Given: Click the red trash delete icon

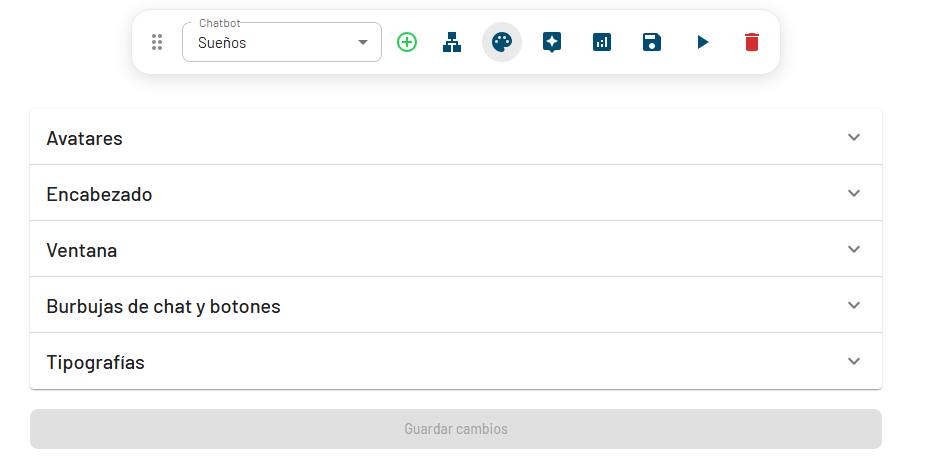Looking at the screenshot, I should (752, 42).
